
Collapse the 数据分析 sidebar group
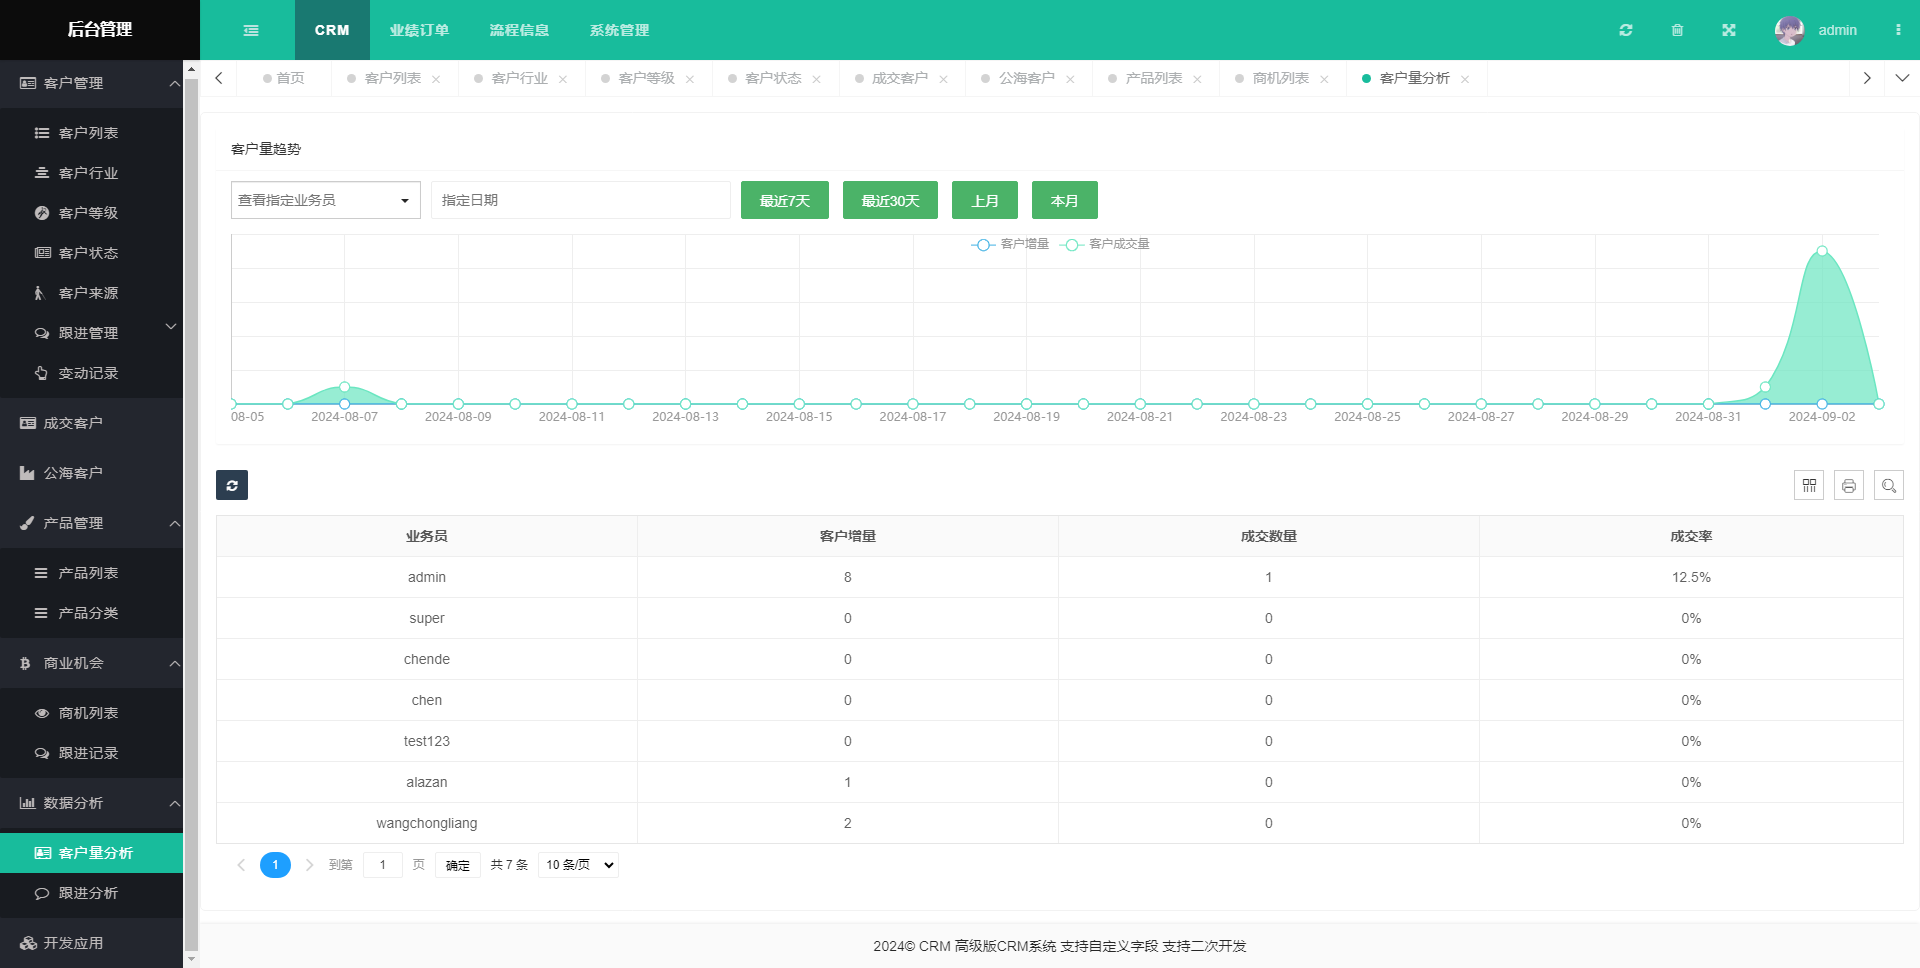(x=91, y=803)
